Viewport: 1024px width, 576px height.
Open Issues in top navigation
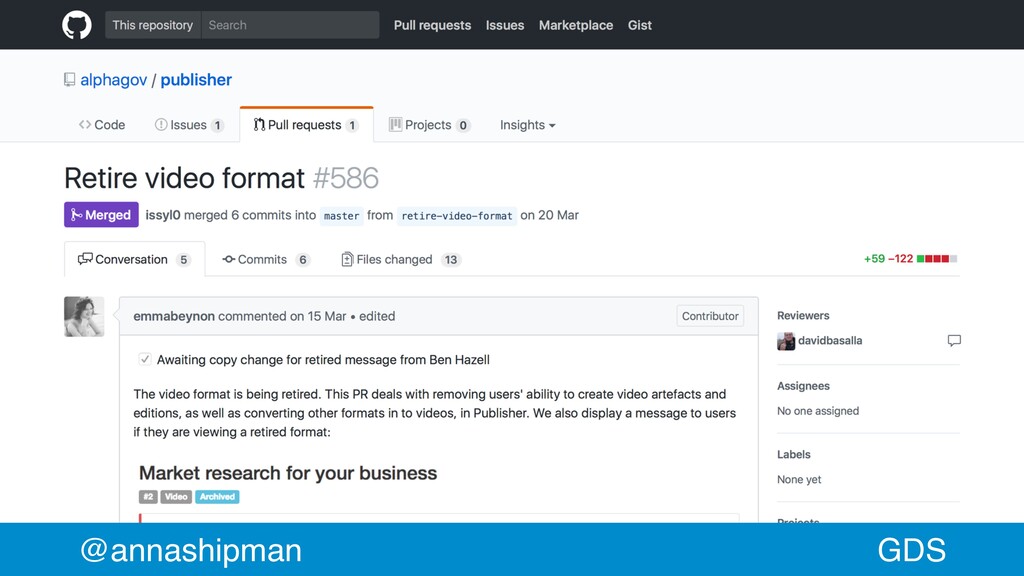[x=505, y=25]
